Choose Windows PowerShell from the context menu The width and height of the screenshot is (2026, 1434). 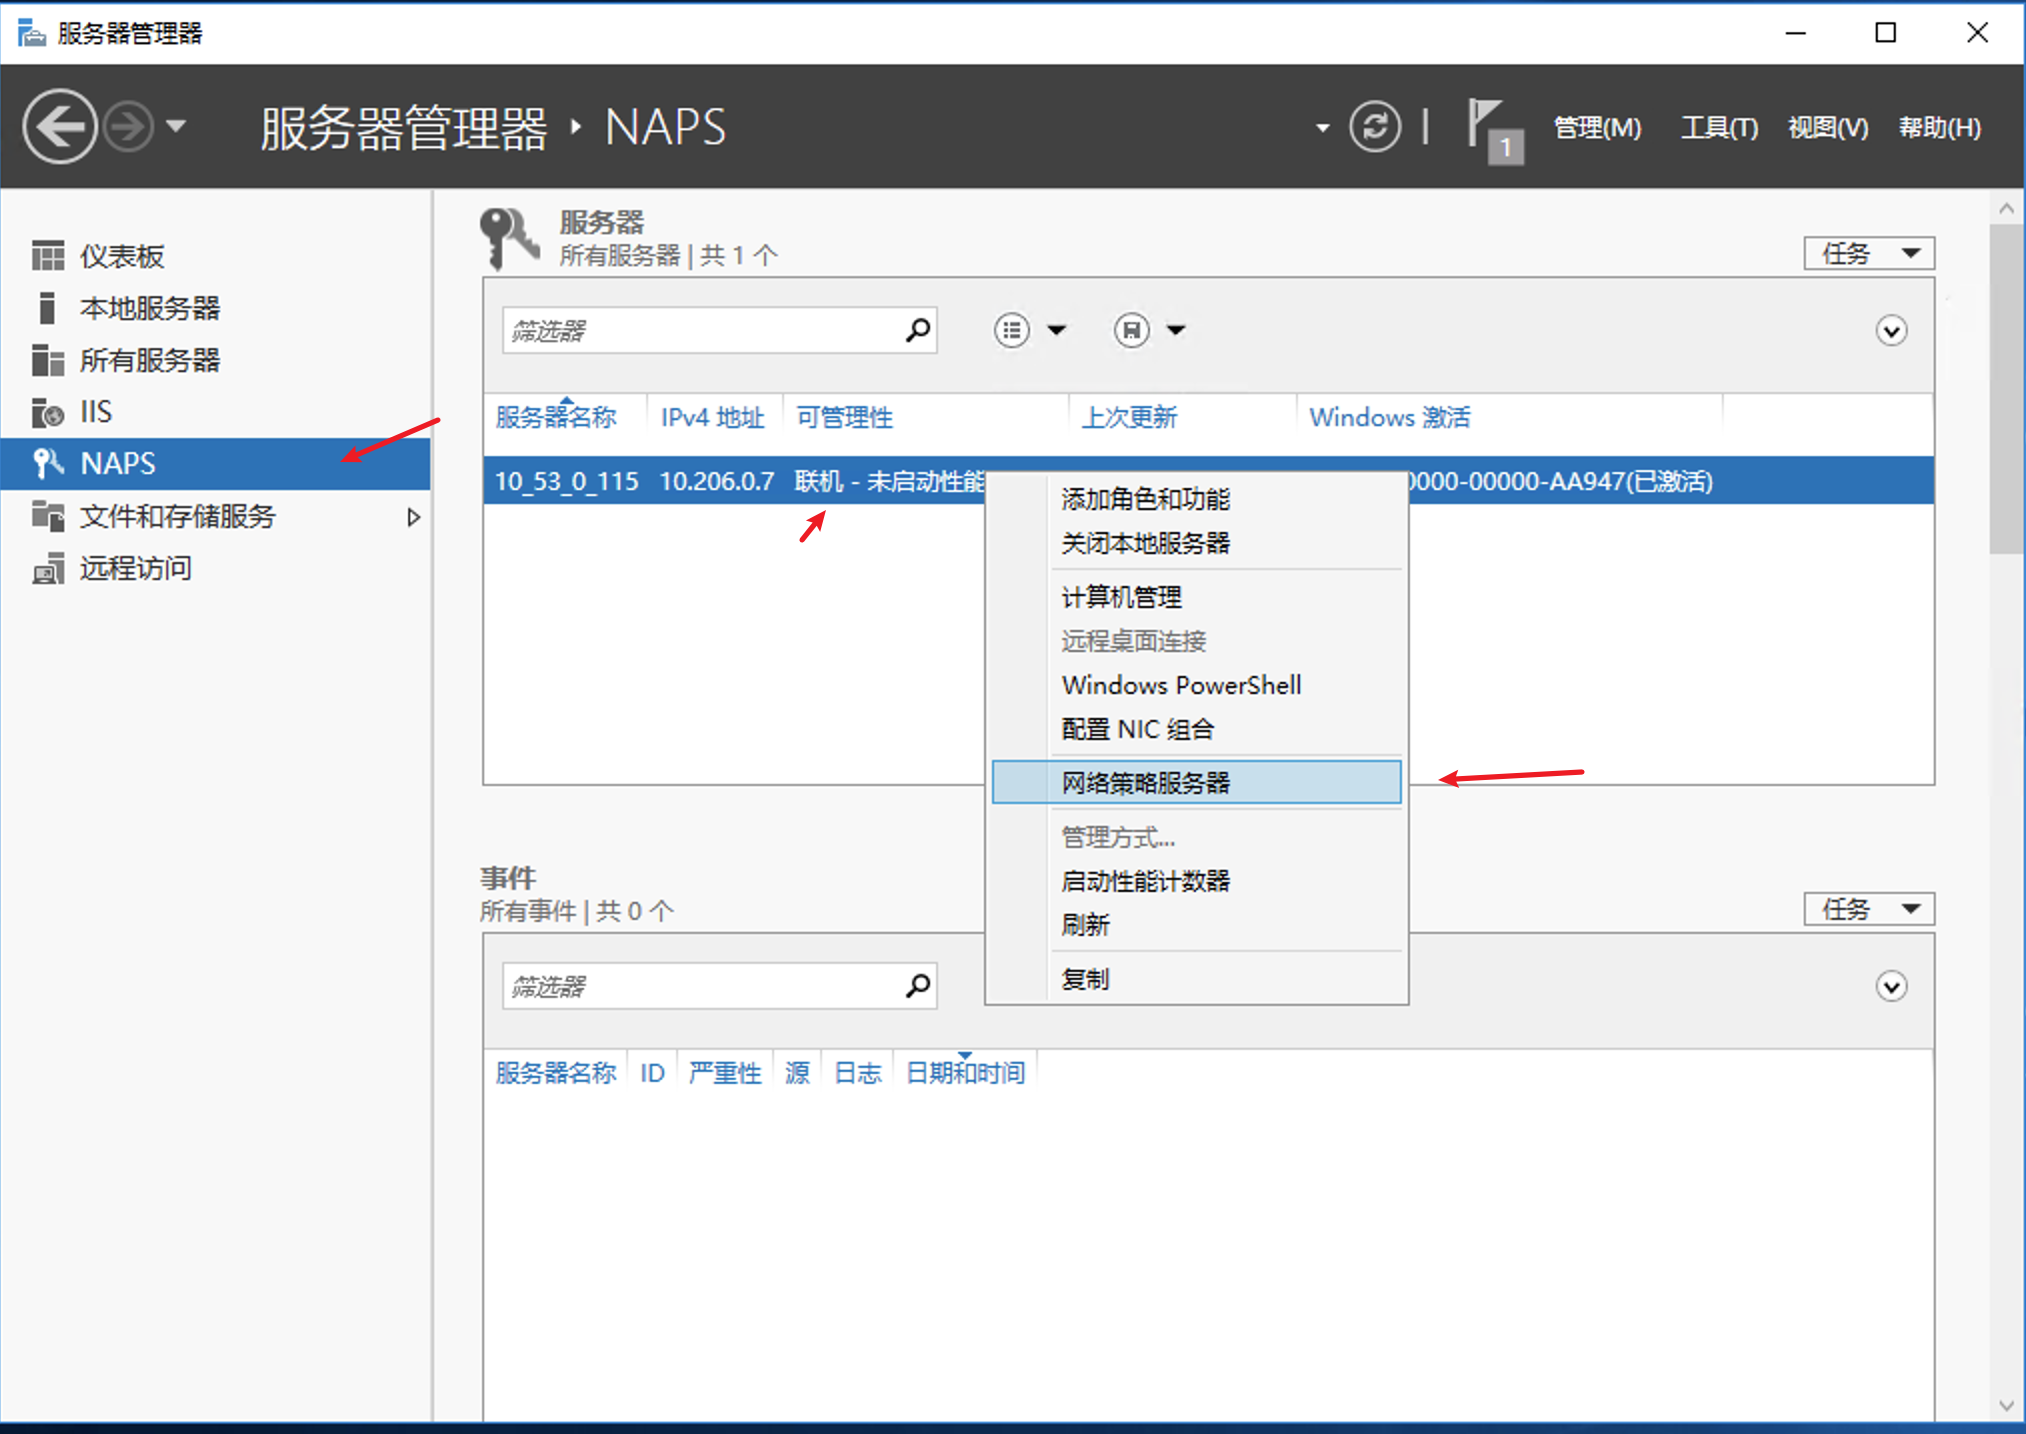point(1181,685)
